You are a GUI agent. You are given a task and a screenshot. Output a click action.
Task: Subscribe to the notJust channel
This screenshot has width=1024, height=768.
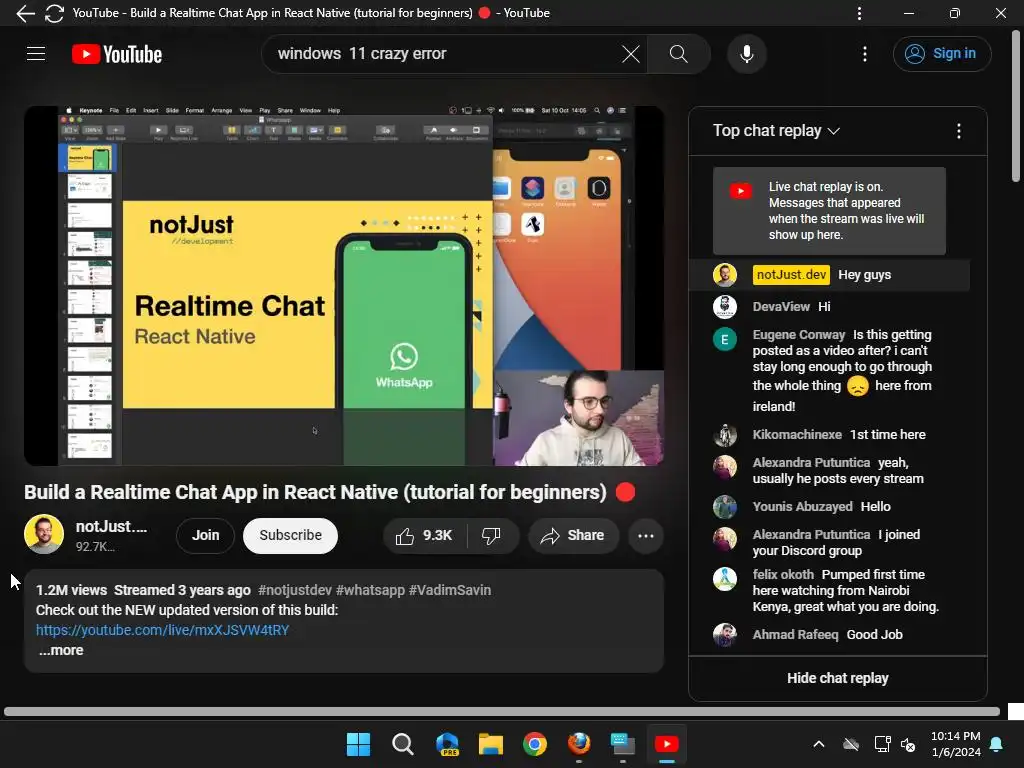point(291,536)
